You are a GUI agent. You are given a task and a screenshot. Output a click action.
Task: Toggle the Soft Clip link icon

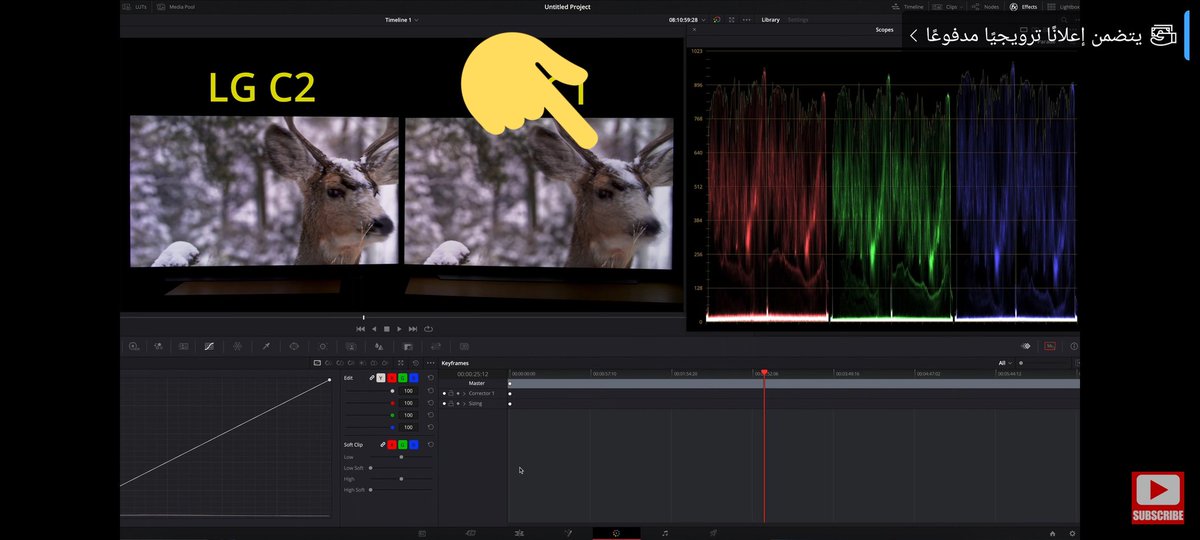point(383,444)
